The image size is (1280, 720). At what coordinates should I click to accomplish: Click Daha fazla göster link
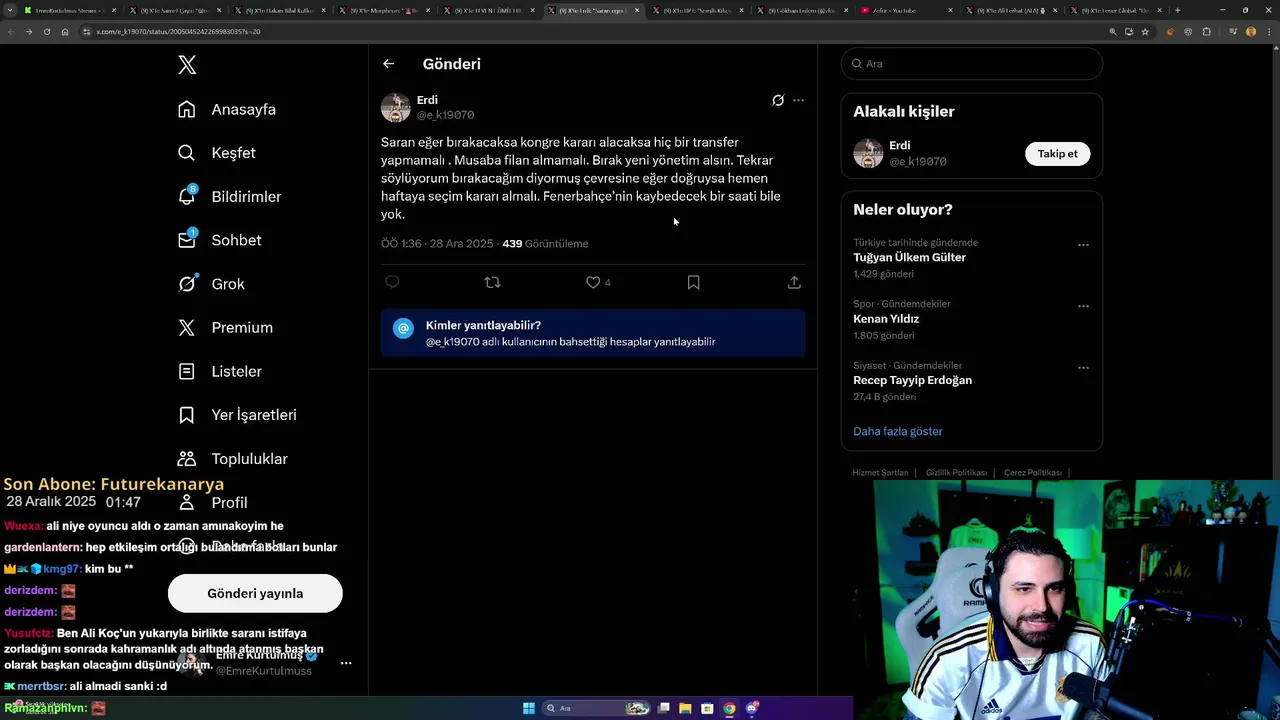(x=898, y=432)
